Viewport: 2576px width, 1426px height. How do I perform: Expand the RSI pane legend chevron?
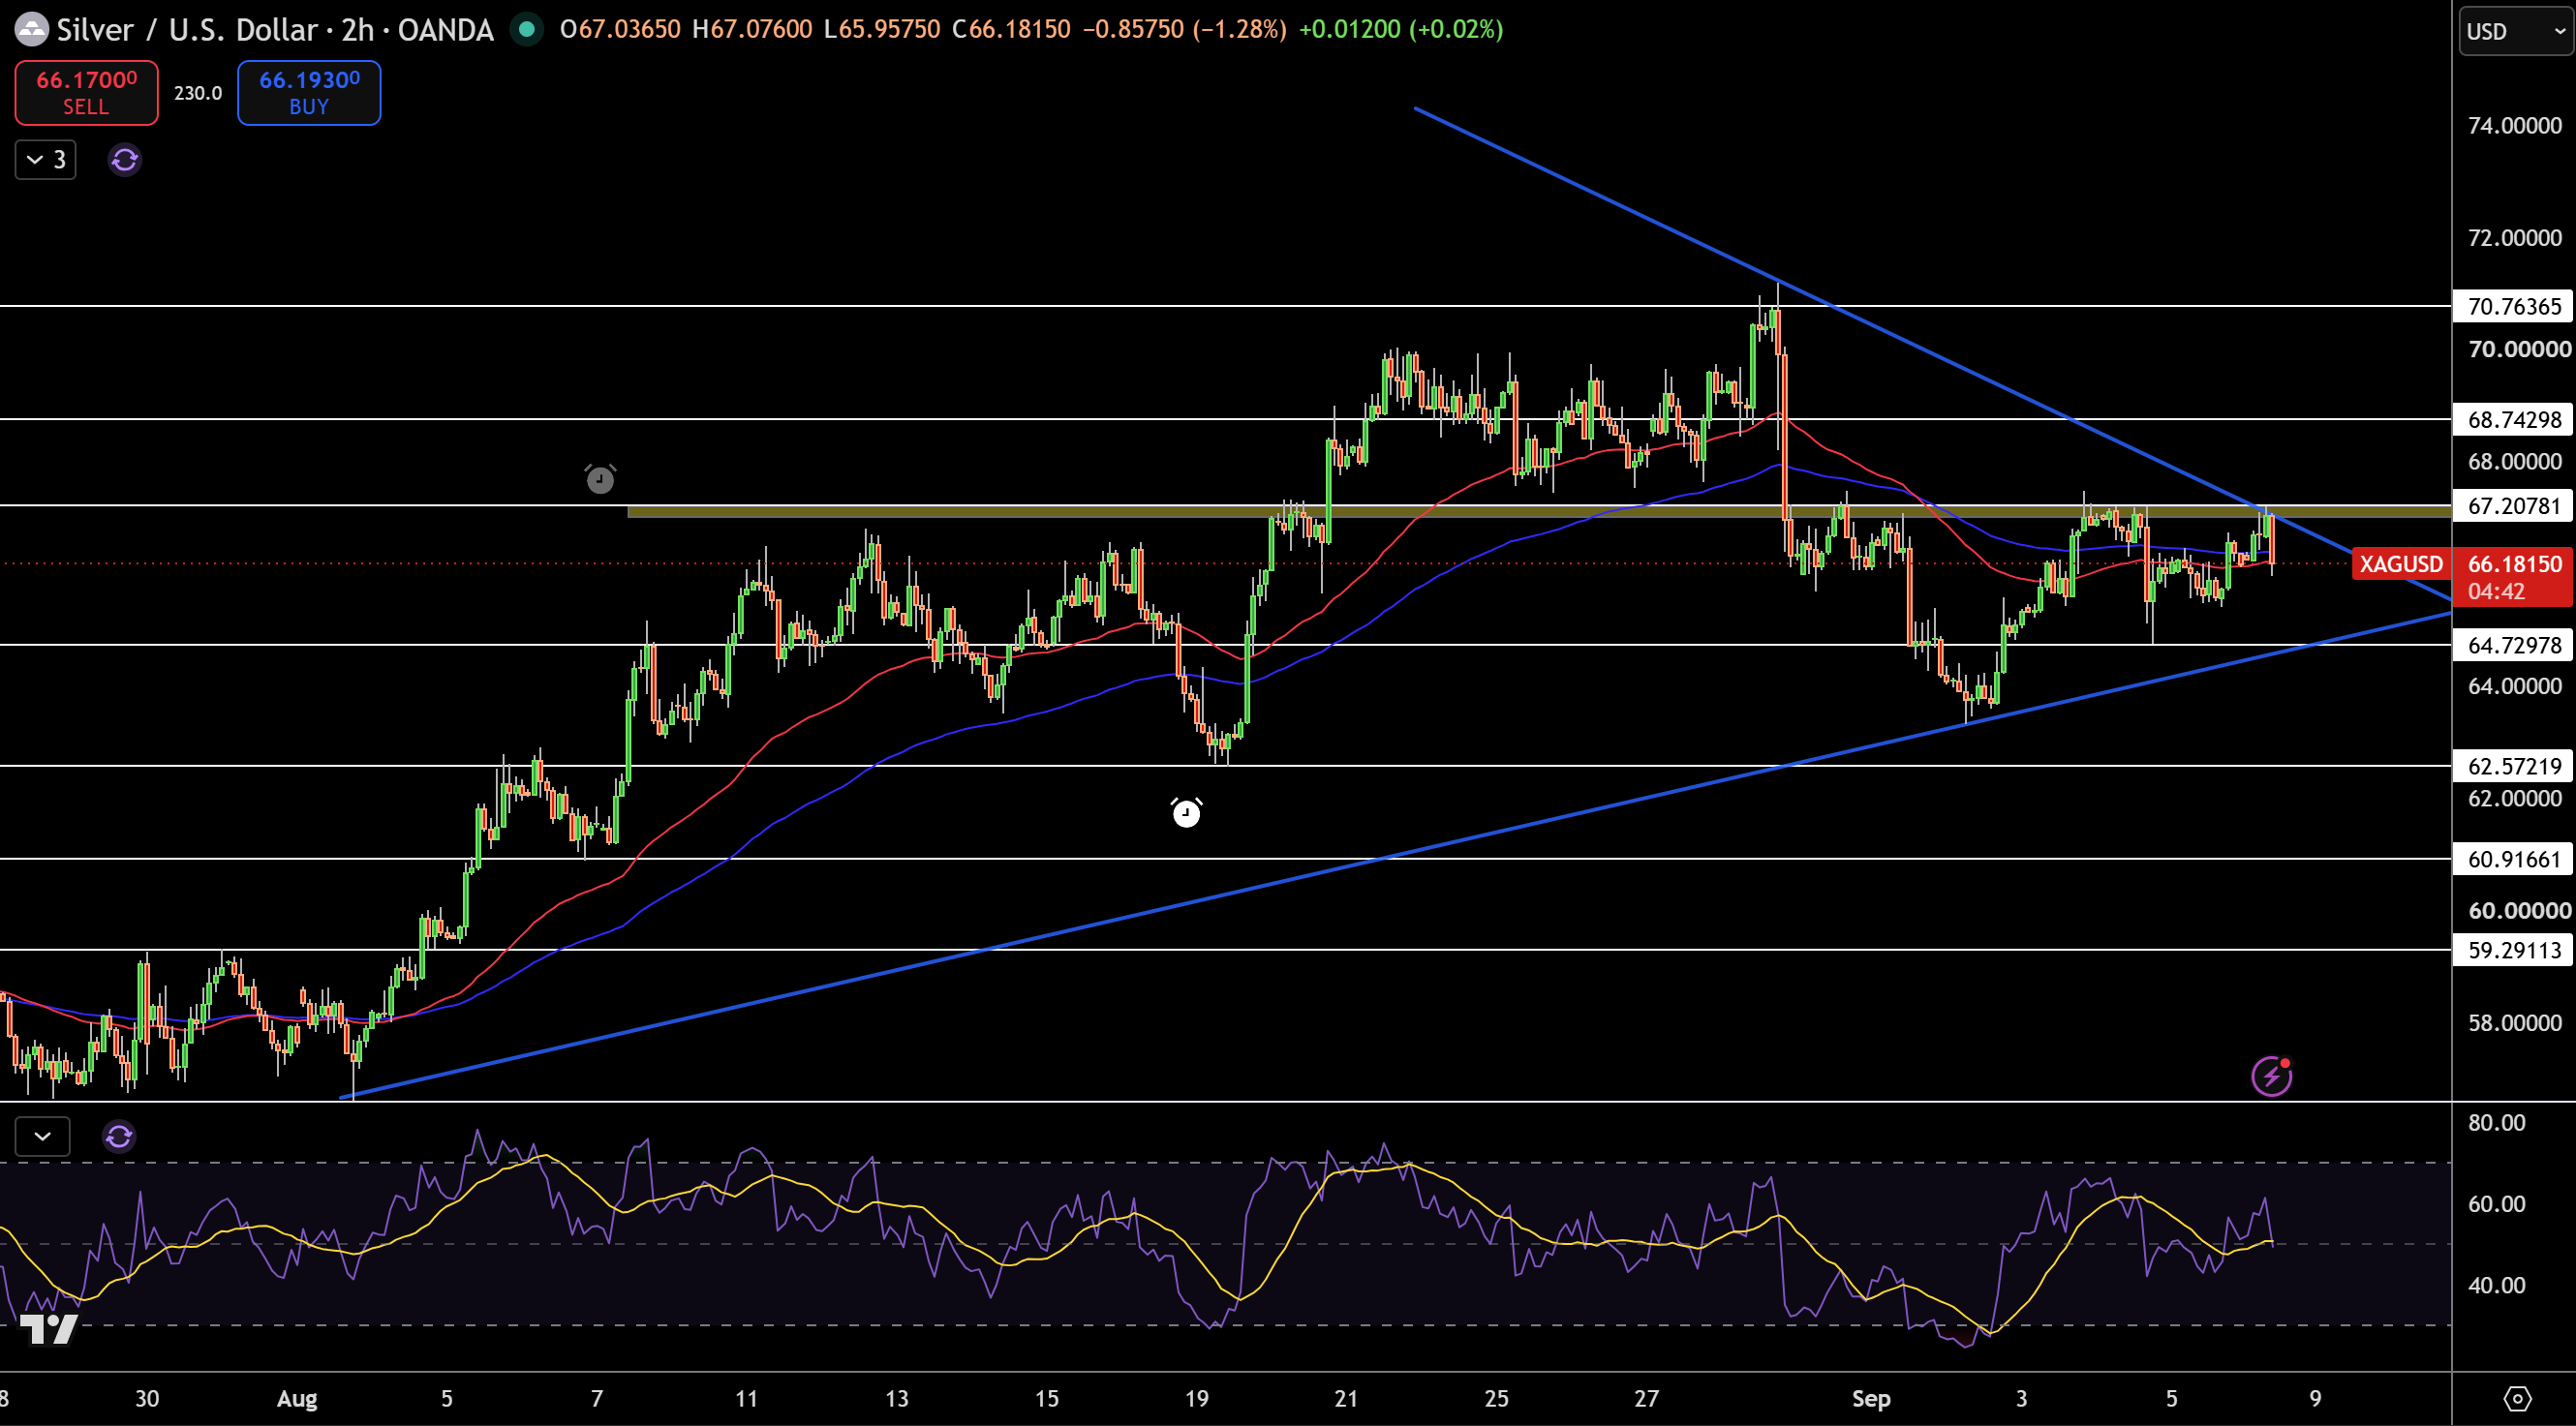42,1135
